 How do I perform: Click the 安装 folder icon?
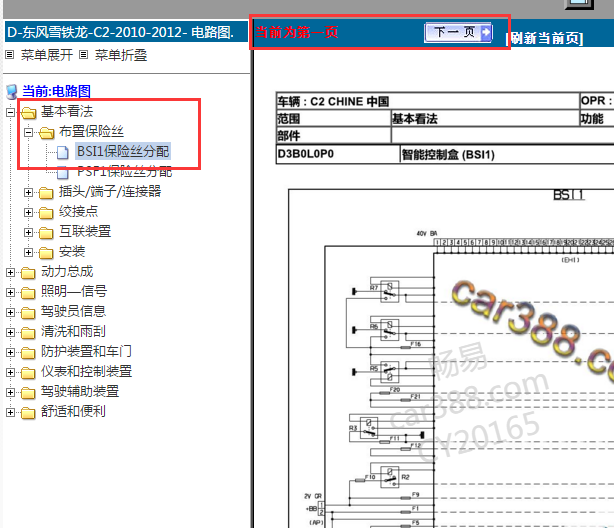tap(46, 252)
